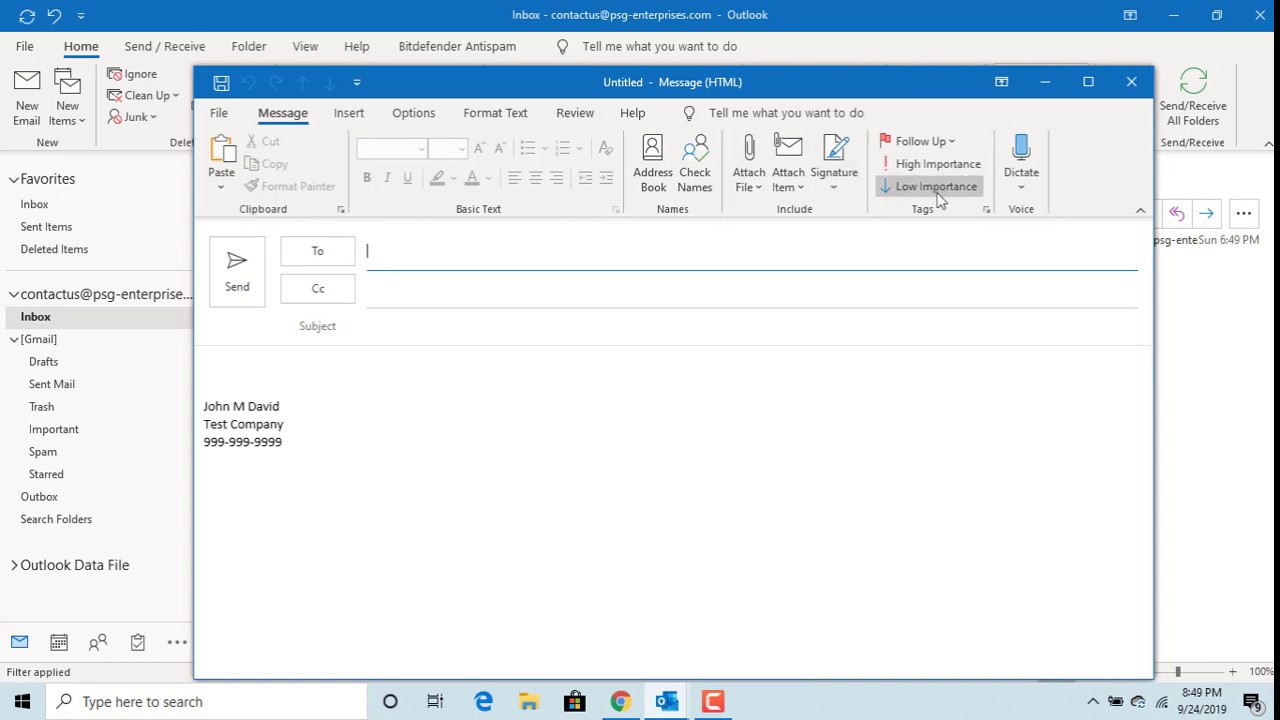Switch to the Format Text tab
1280x720 pixels.
[x=495, y=113]
